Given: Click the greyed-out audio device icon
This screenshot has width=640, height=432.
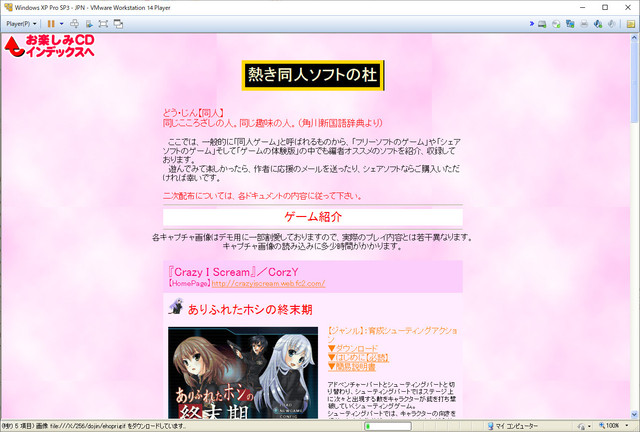Looking at the screenshot, I should click(x=611, y=24).
